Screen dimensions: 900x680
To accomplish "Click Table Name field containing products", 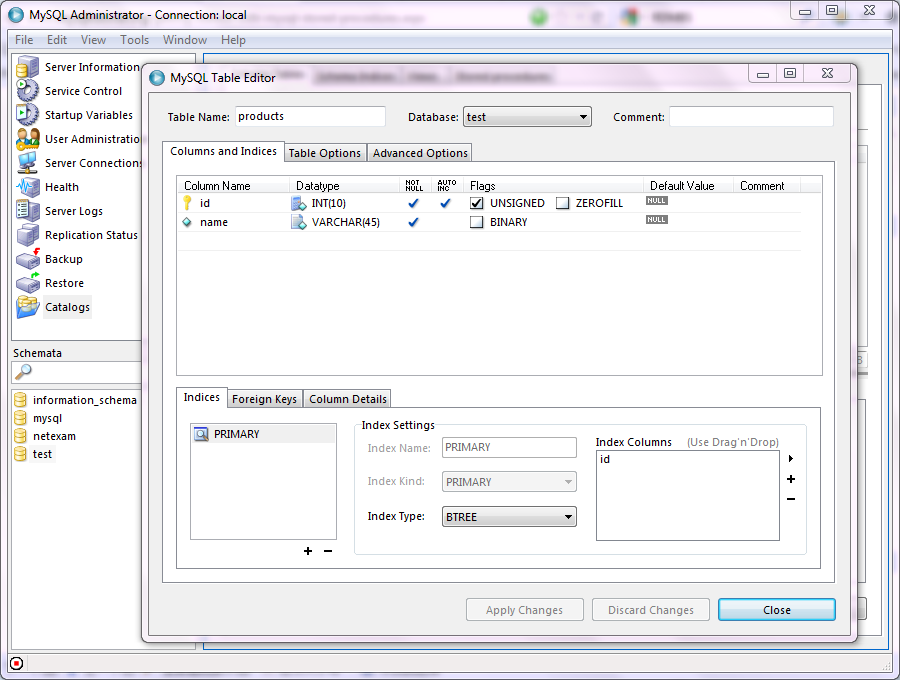I will tap(311, 116).
